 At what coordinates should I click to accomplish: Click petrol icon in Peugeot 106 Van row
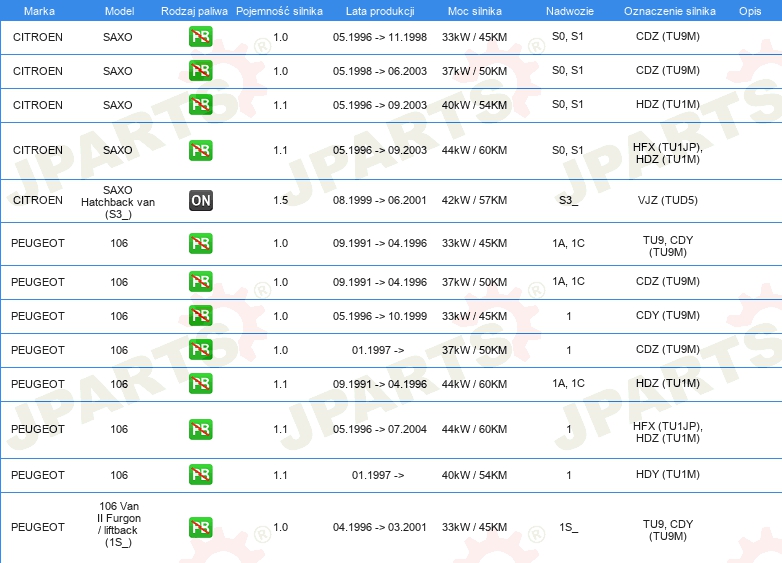point(200,527)
